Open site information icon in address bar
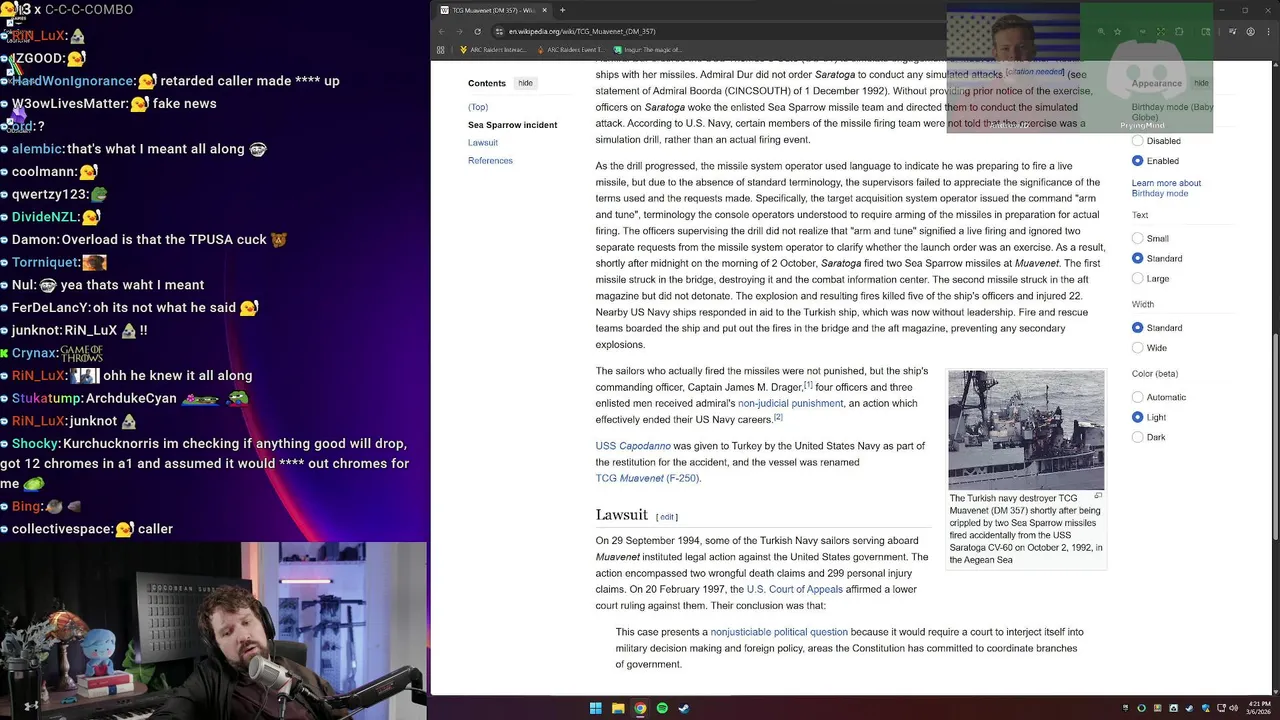 [x=499, y=31]
